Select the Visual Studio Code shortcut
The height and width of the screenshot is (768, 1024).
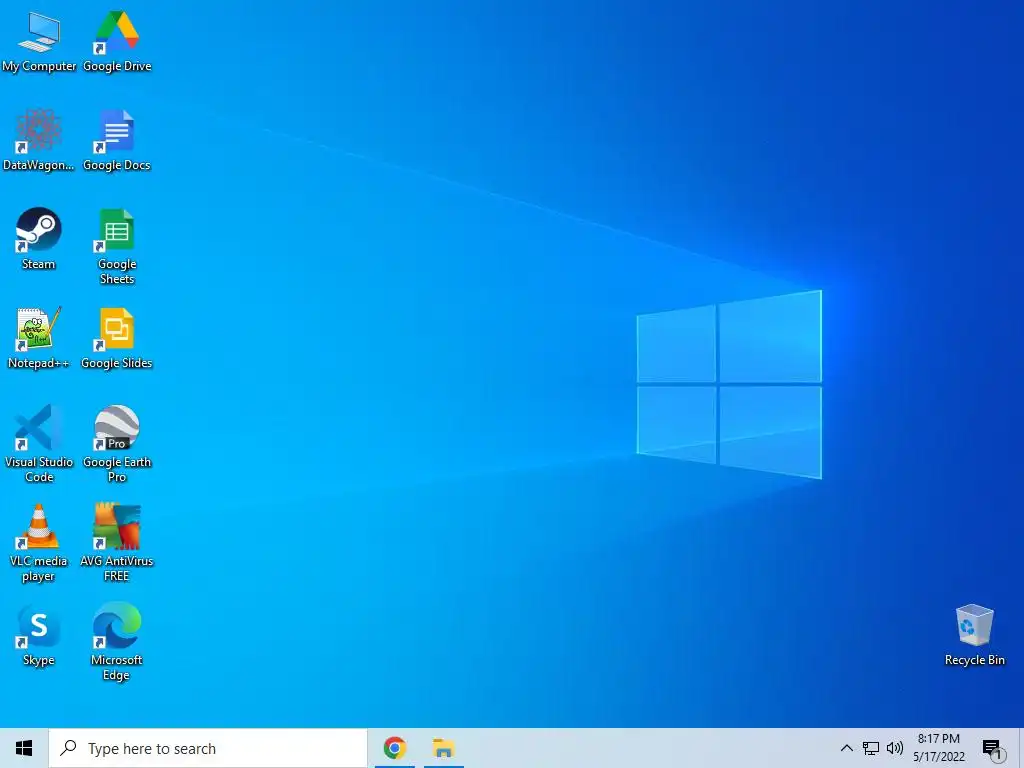coord(39,444)
